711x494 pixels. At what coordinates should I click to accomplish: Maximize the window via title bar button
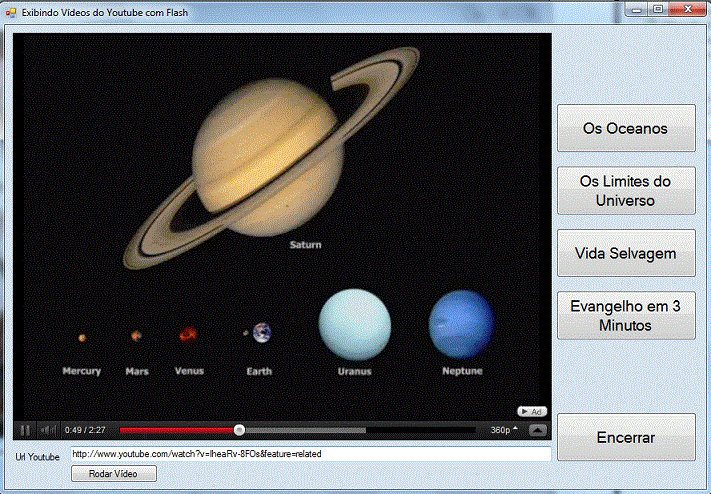pos(658,10)
